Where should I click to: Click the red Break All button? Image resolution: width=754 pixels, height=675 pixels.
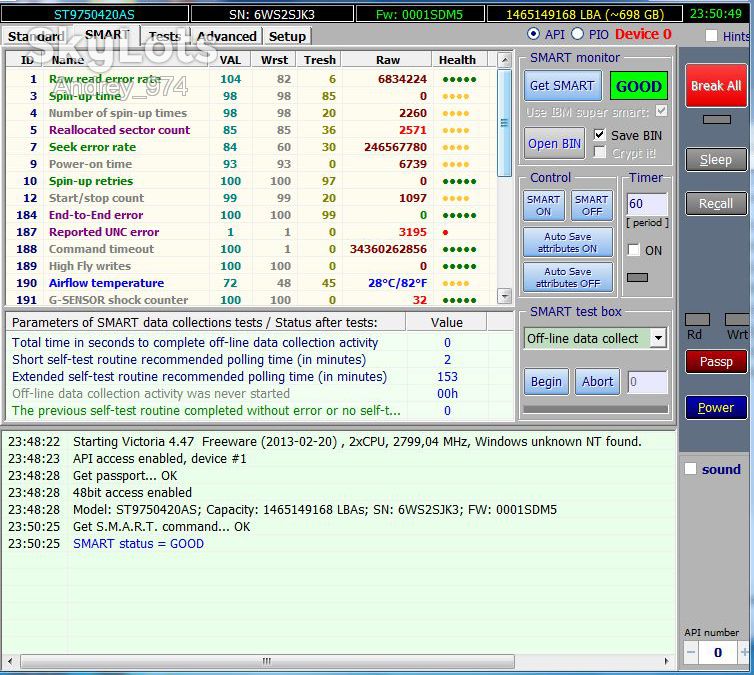pyautogui.click(x=716, y=86)
